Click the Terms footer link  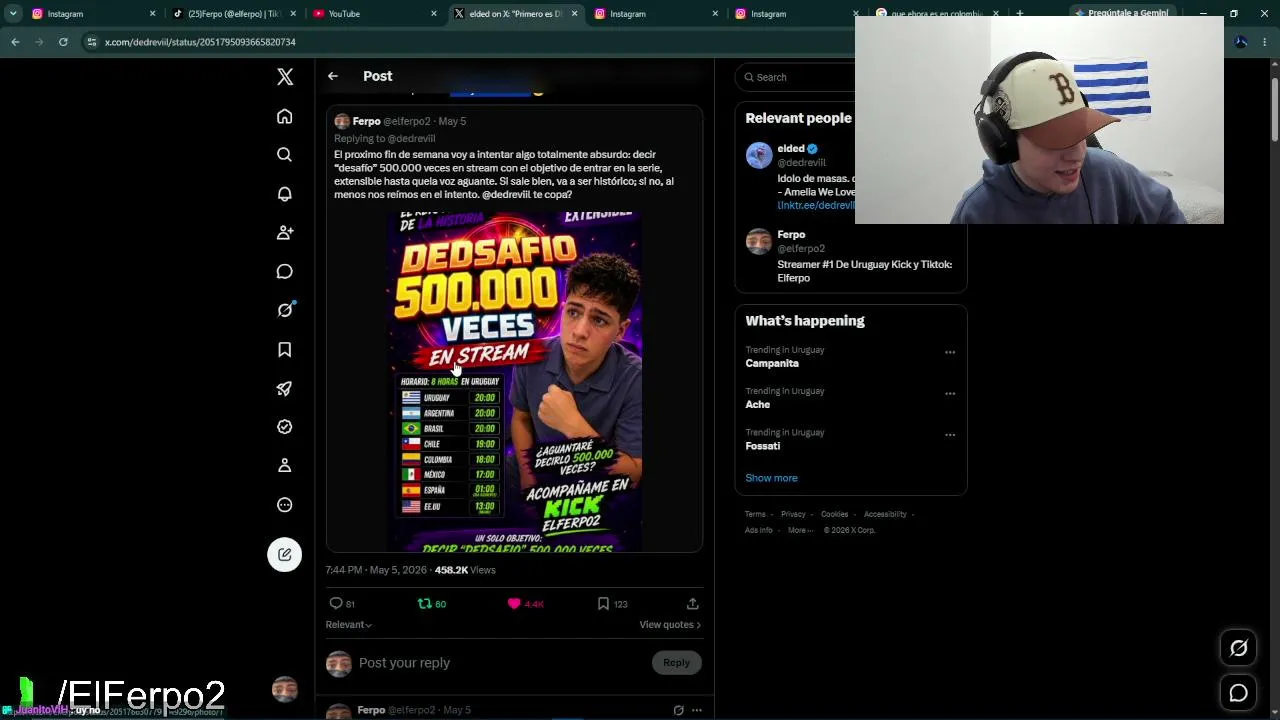pyautogui.click(x=755, y=514)
